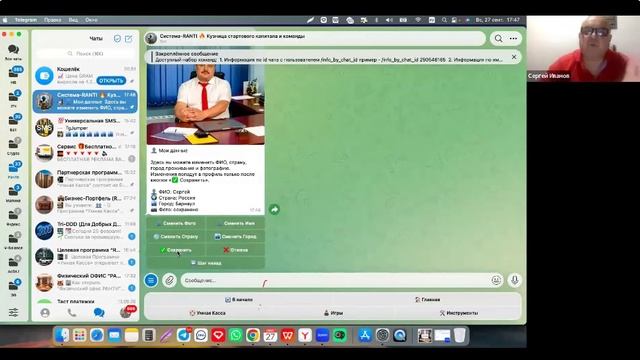Select 'В начало' keyboard button

pyautogui.click(x=239, y=300)
